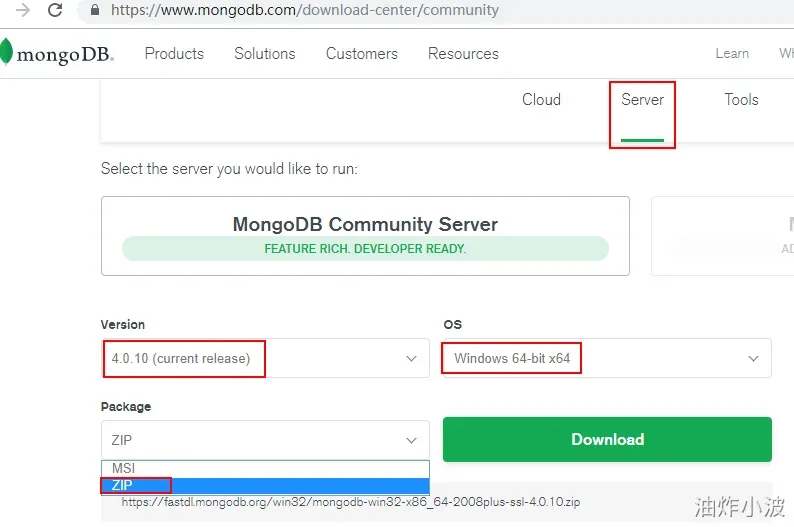Click the padlock site security icon
The width and height of the screenshot is (794, 527).
click(x=95, y=10)
